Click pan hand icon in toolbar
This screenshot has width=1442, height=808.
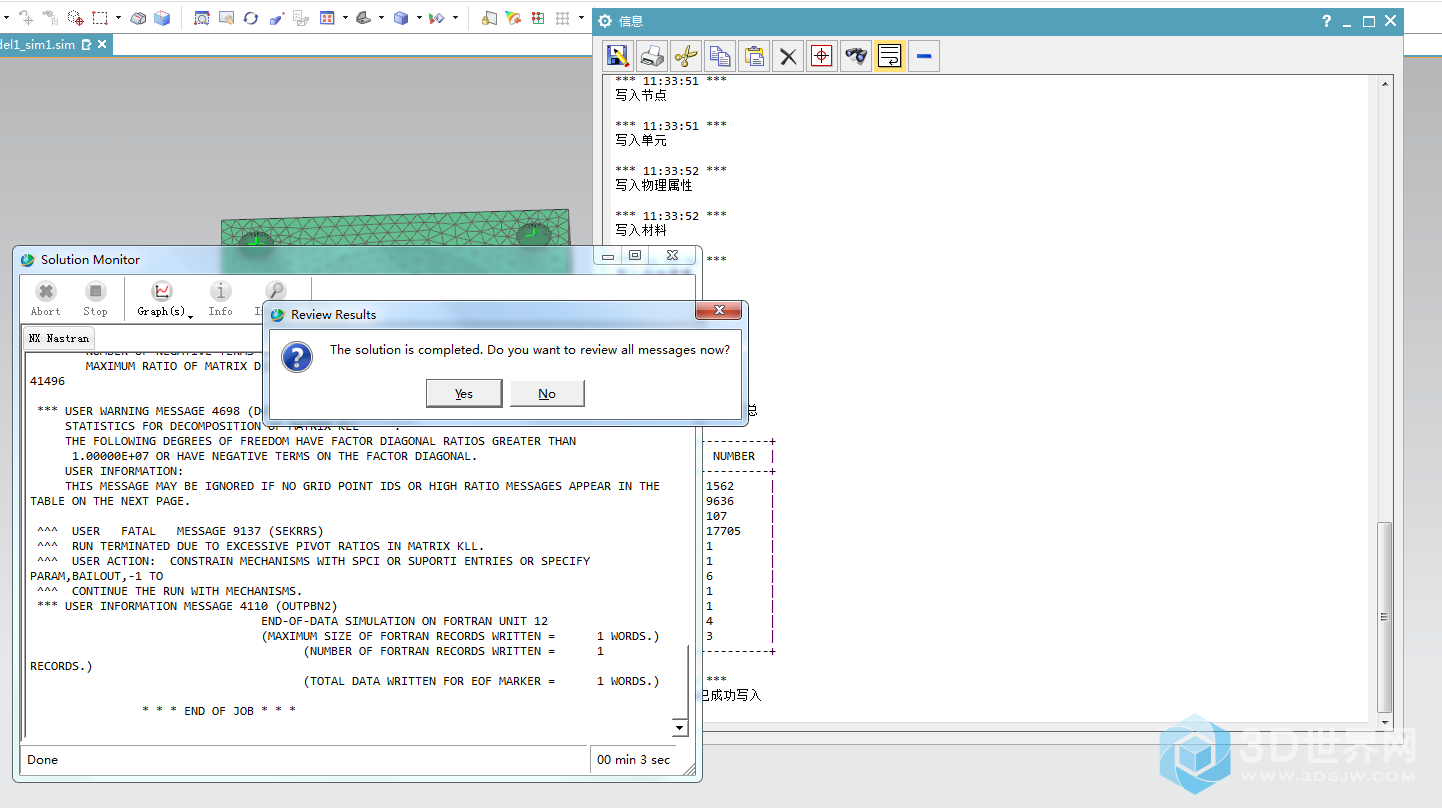coord(226,18)
